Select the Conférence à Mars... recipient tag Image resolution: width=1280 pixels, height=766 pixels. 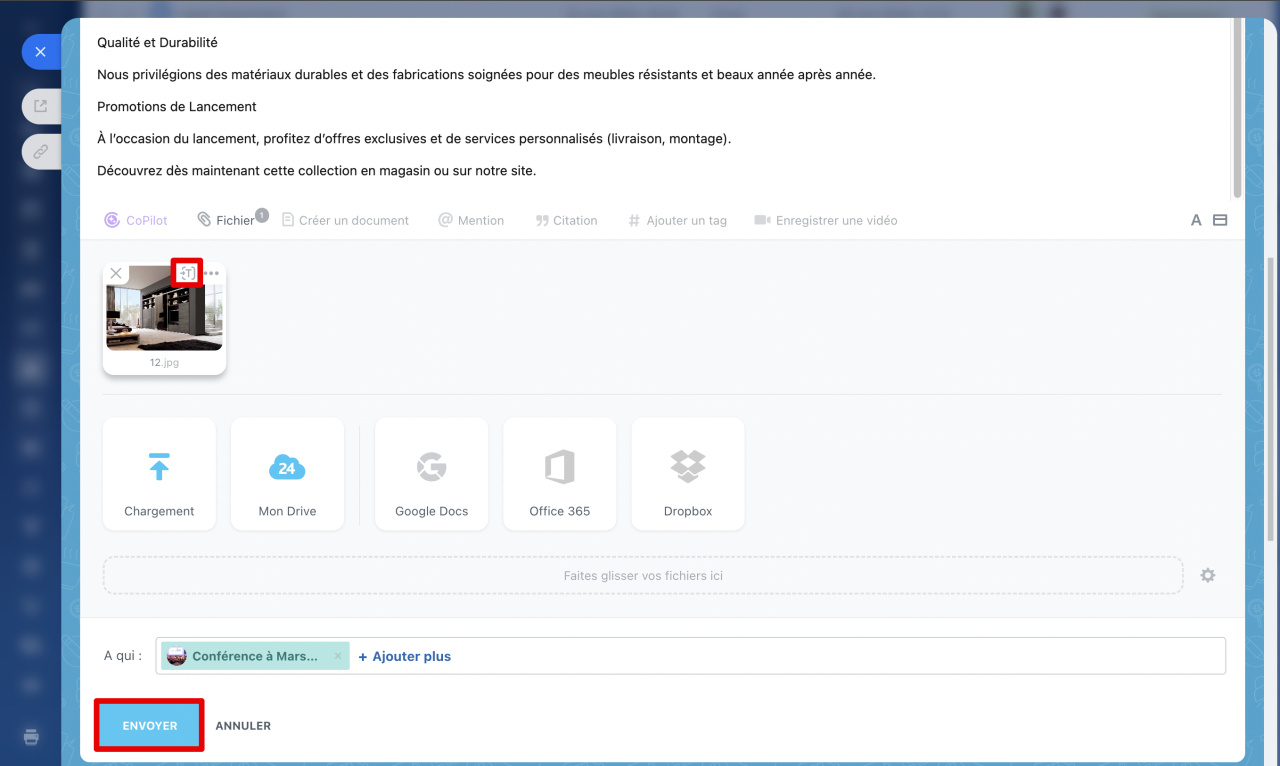pyautogui.click(x=255, y=656)
